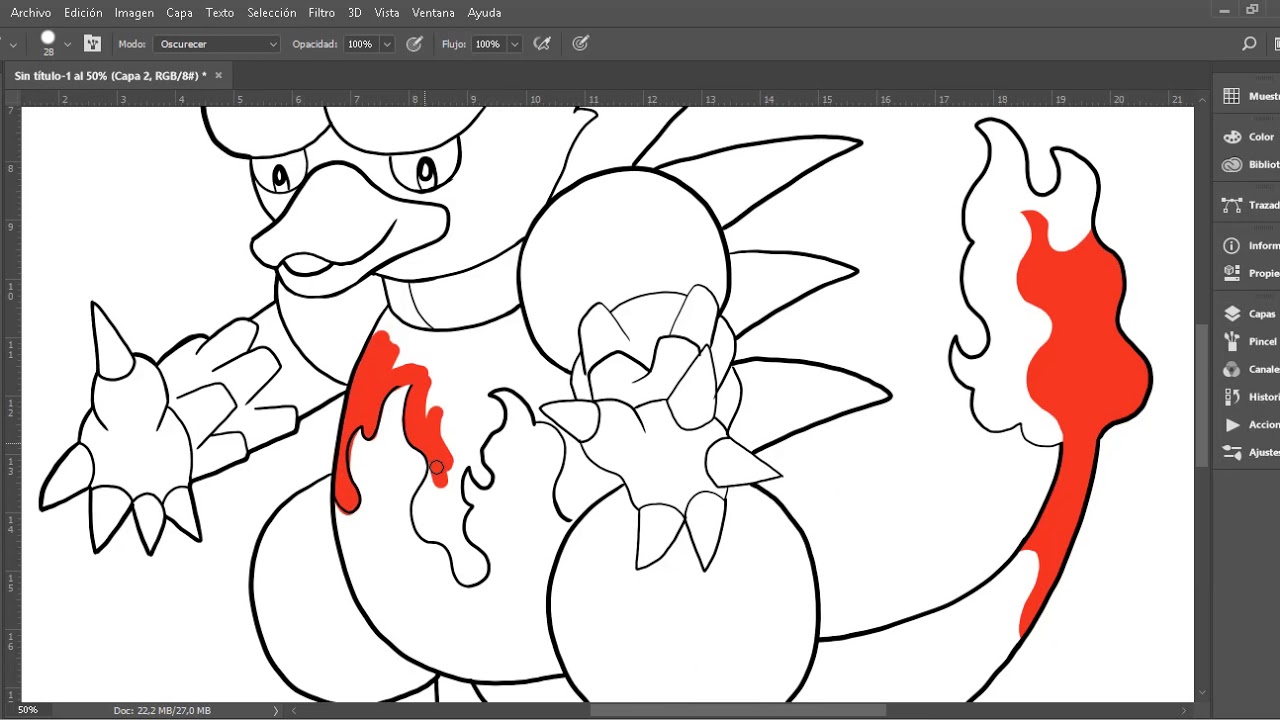Click the horizontal scrollbar thumb
Screen dimensions: 1280x720
tap(737, 710)
